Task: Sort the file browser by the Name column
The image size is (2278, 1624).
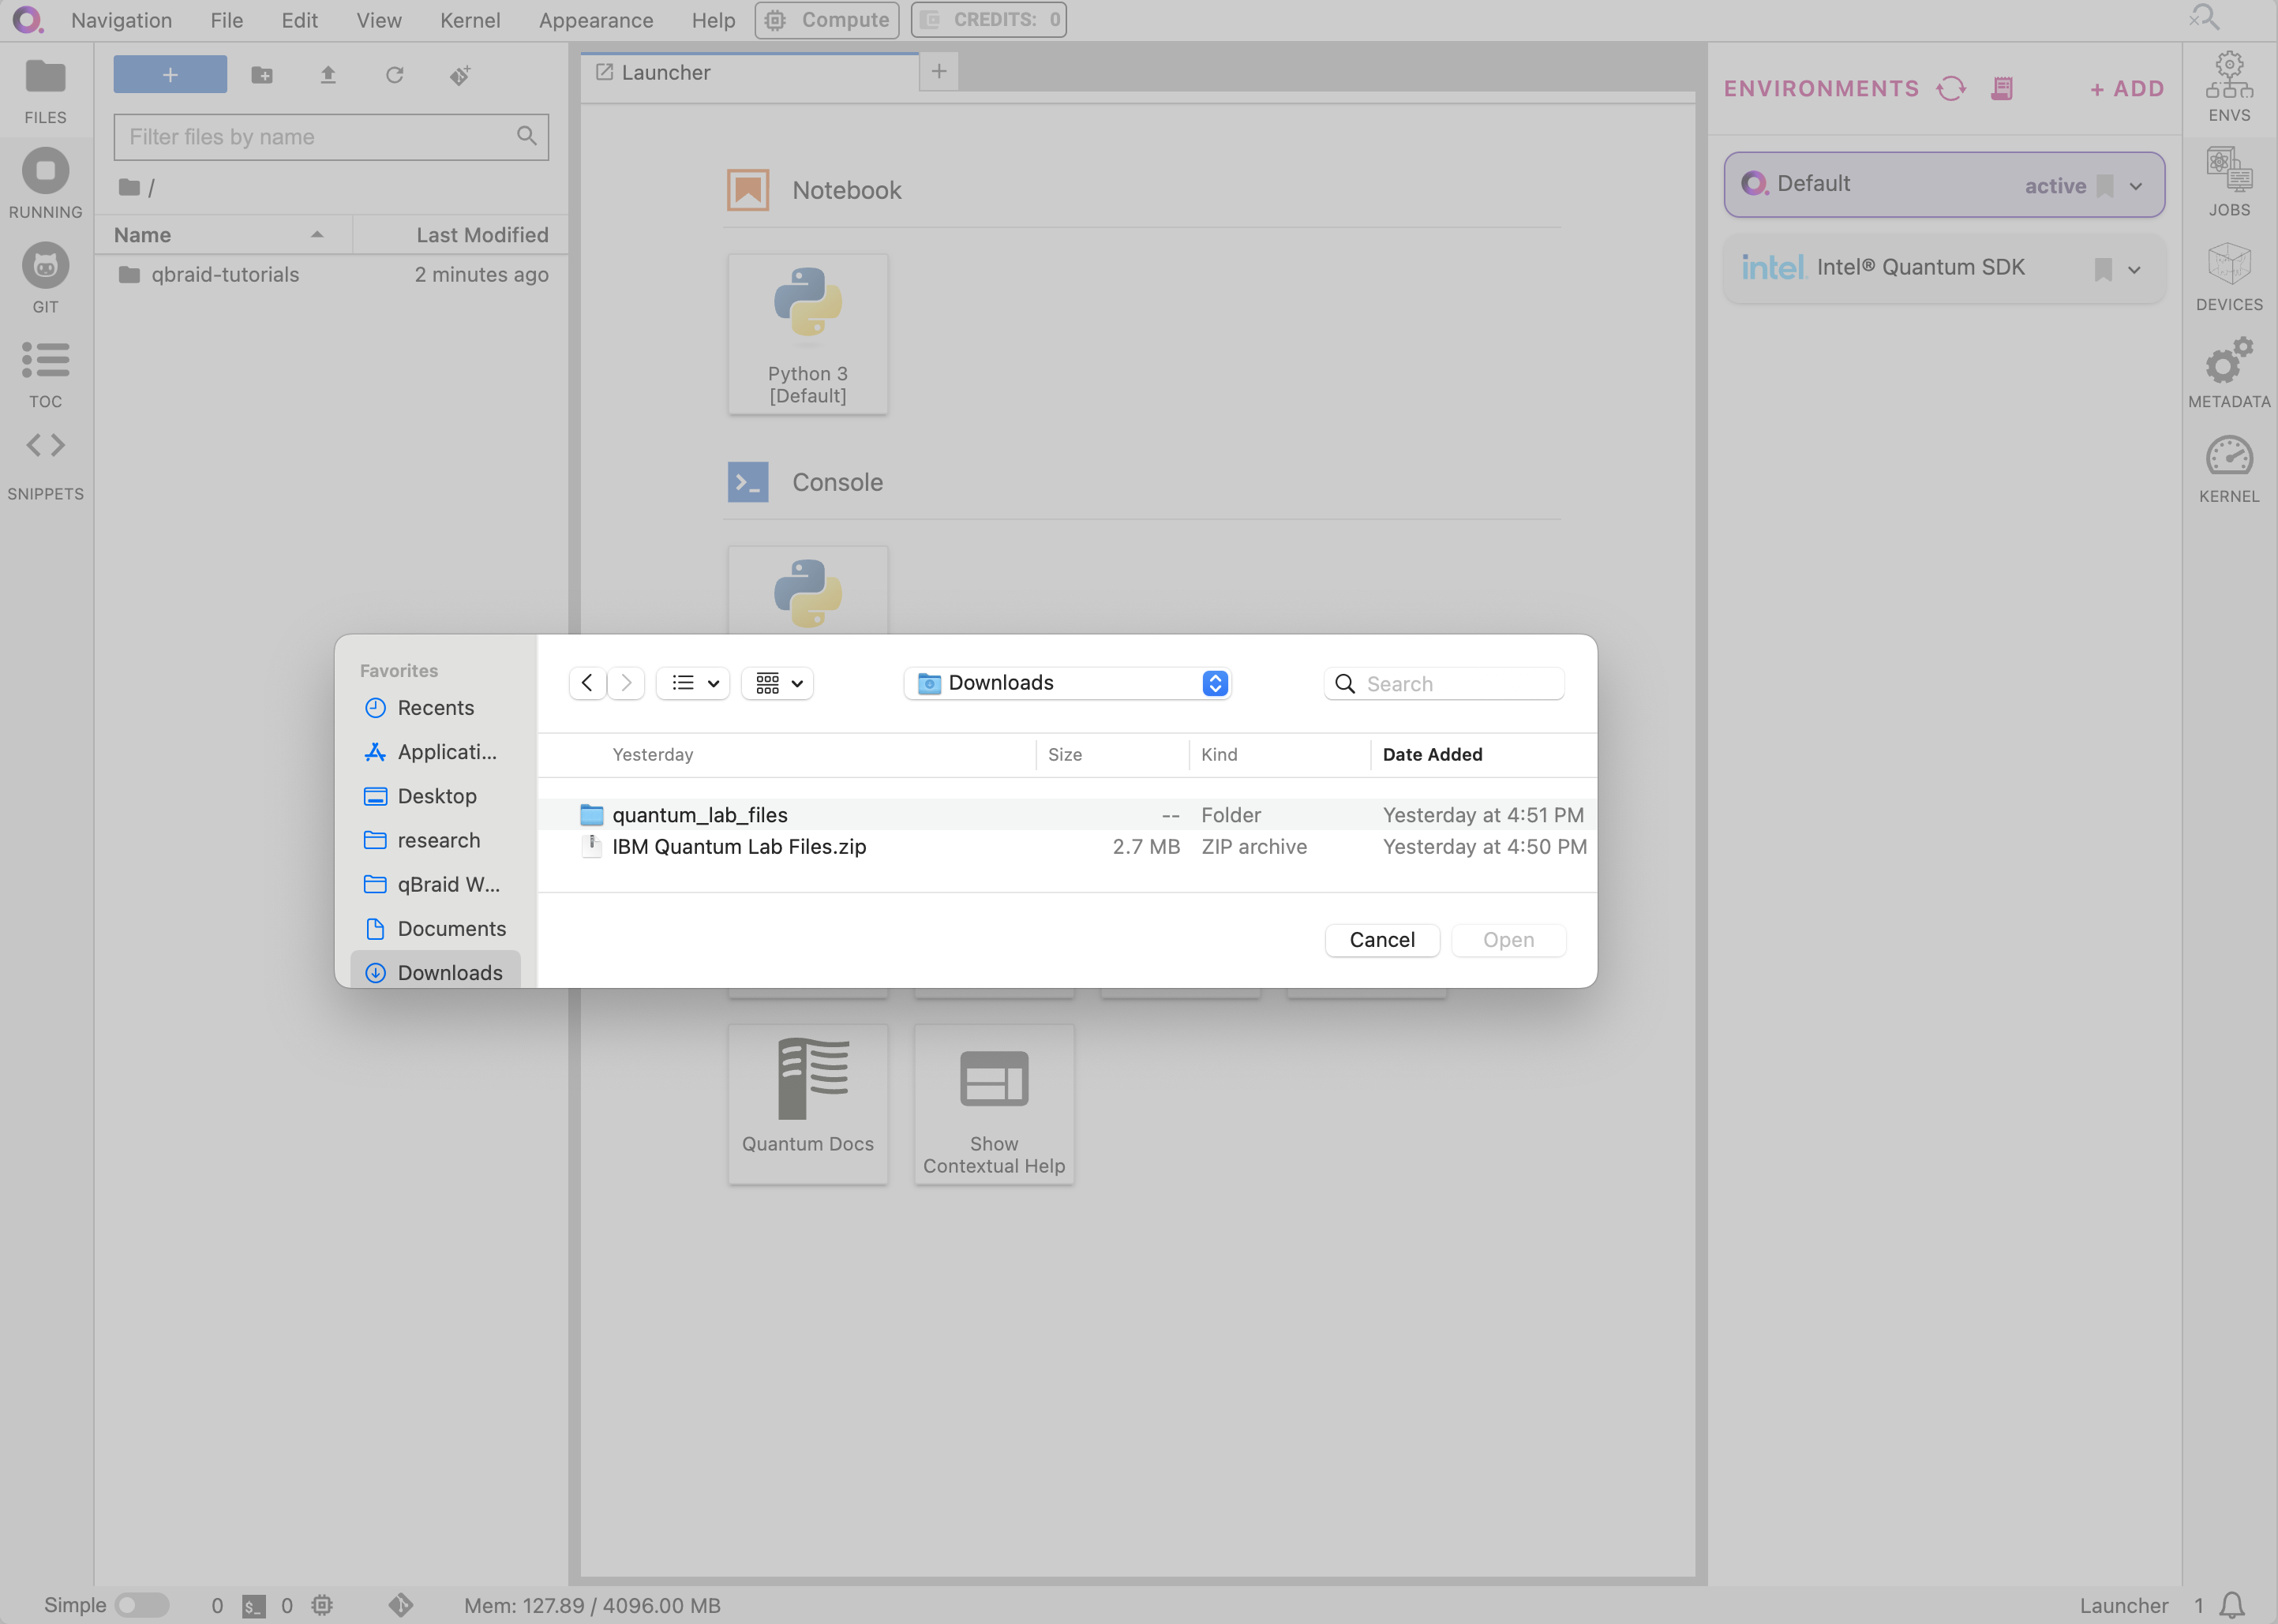Action: 222,234
